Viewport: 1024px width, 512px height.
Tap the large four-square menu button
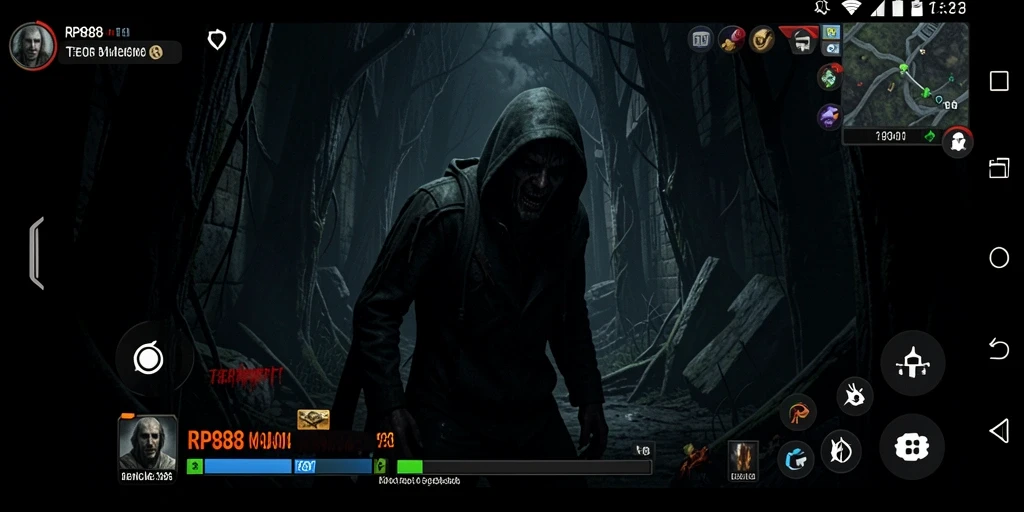912,447
